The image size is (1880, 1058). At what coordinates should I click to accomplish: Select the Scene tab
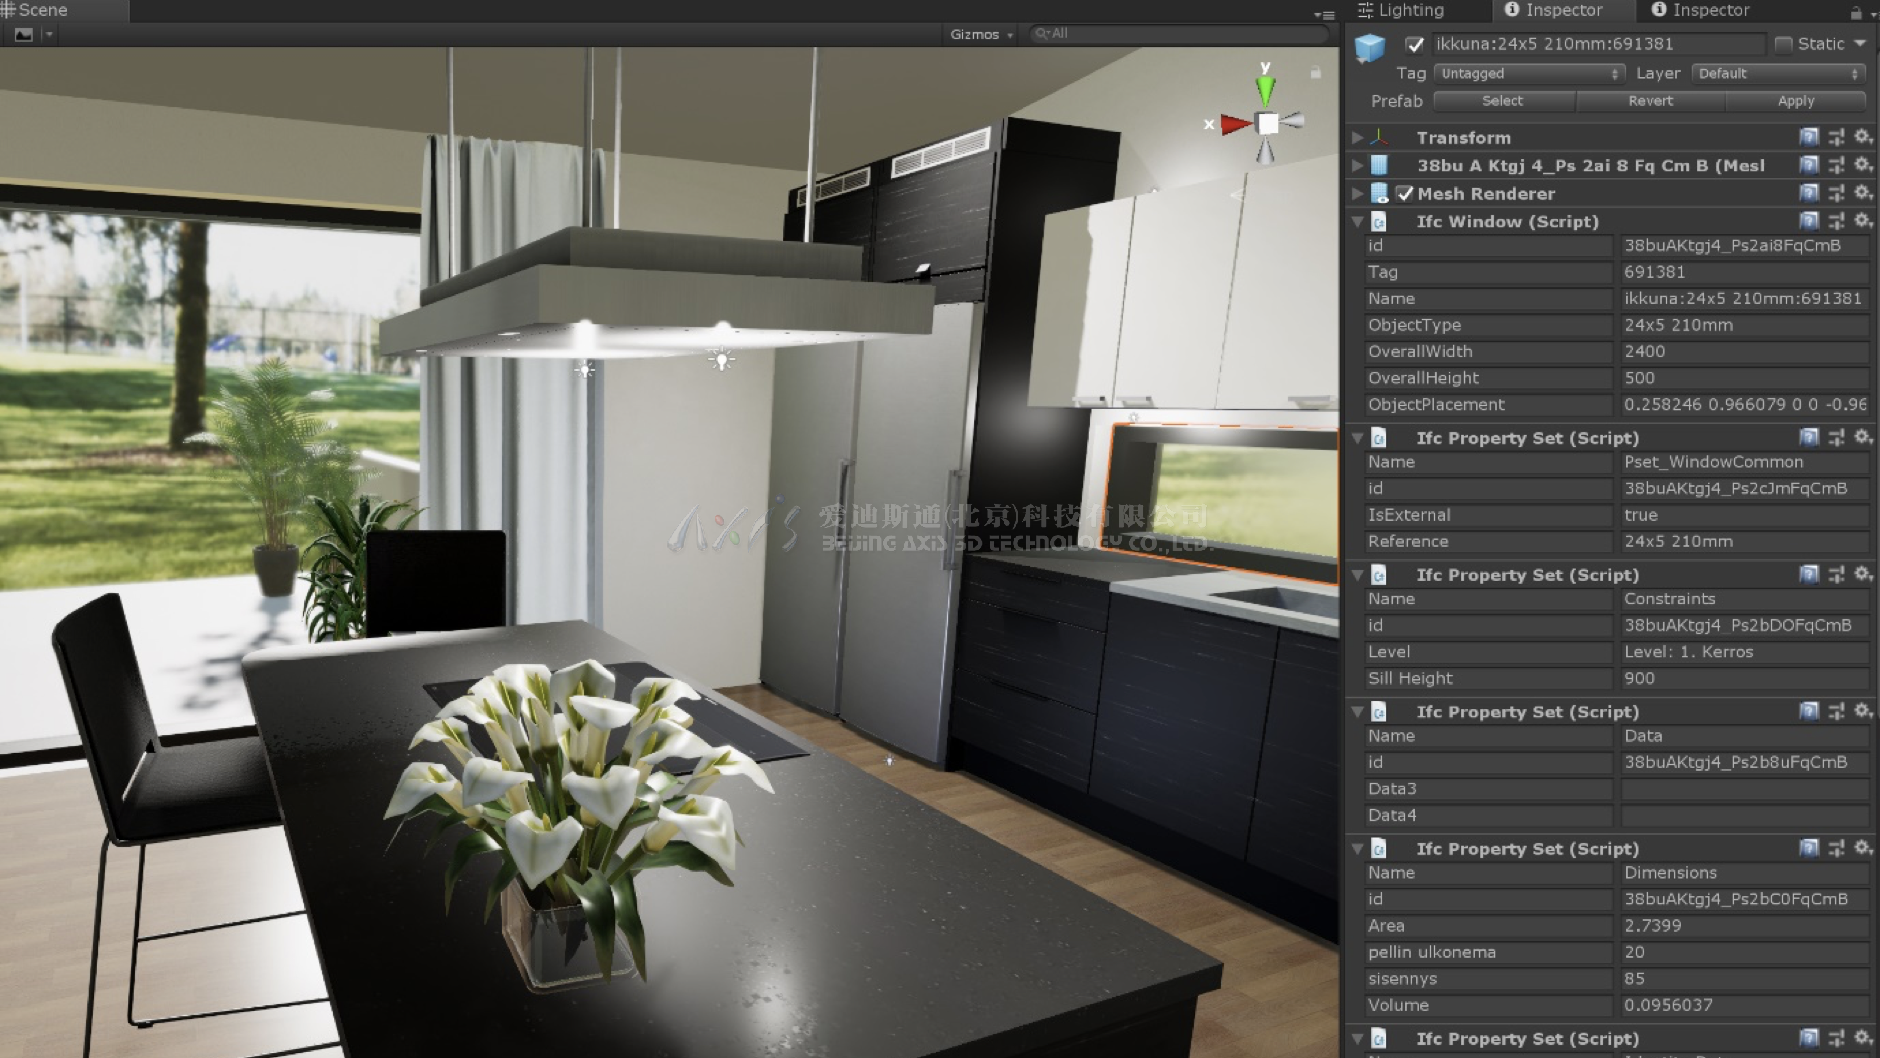(x=40, y=11)
